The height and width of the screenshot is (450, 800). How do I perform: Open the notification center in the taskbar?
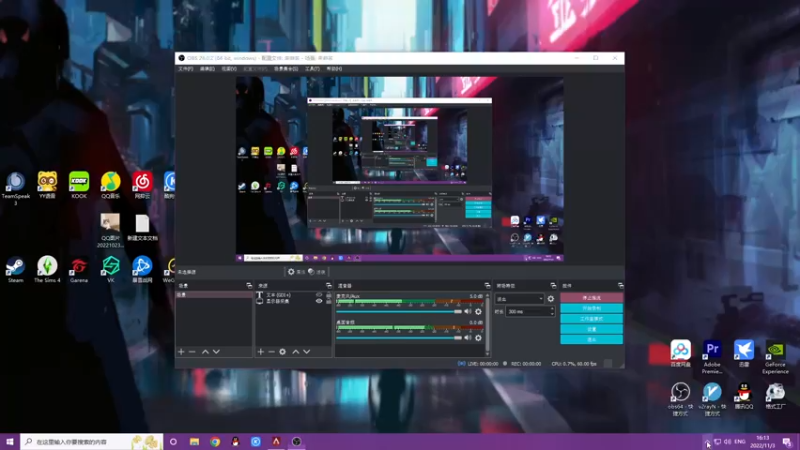(x=787, y=442)
